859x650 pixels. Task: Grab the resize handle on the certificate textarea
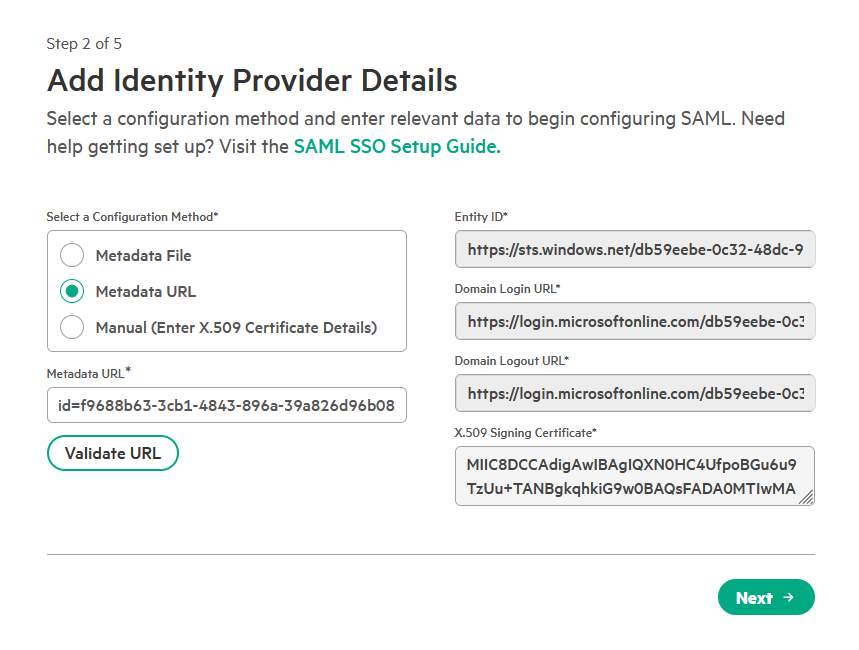click(x=806, y=497)
